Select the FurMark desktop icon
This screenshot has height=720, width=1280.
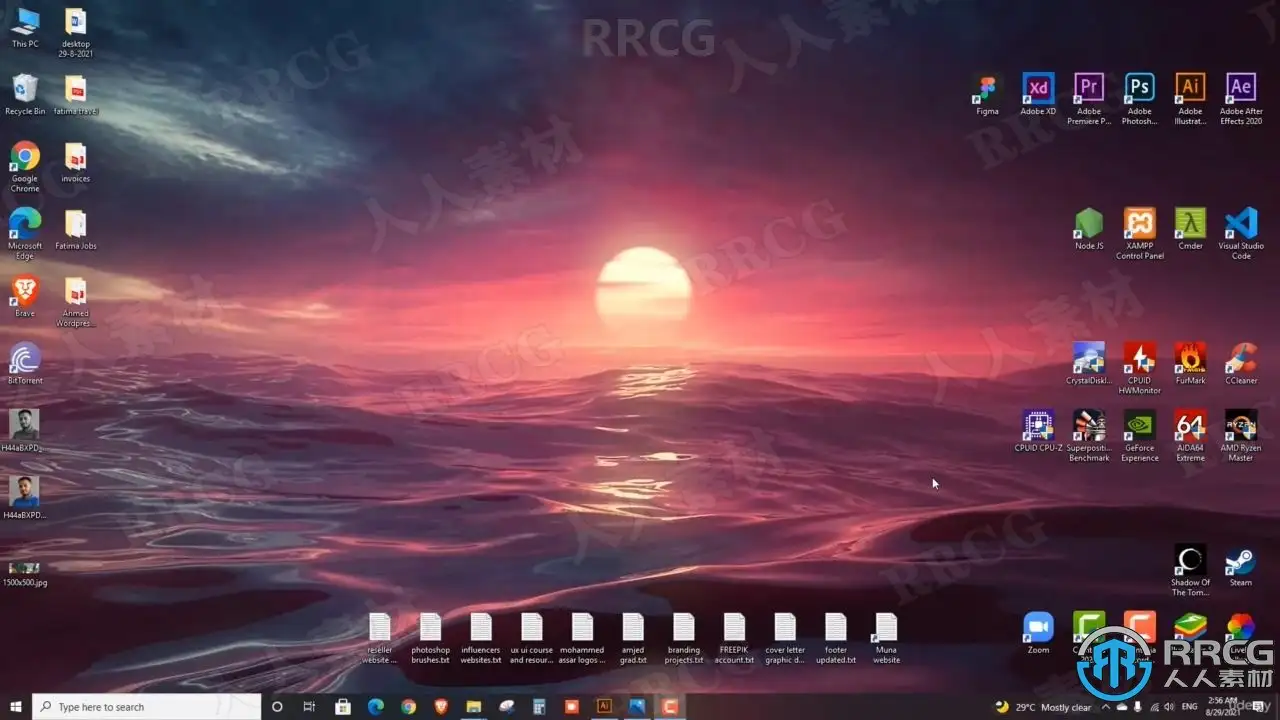1190,364
